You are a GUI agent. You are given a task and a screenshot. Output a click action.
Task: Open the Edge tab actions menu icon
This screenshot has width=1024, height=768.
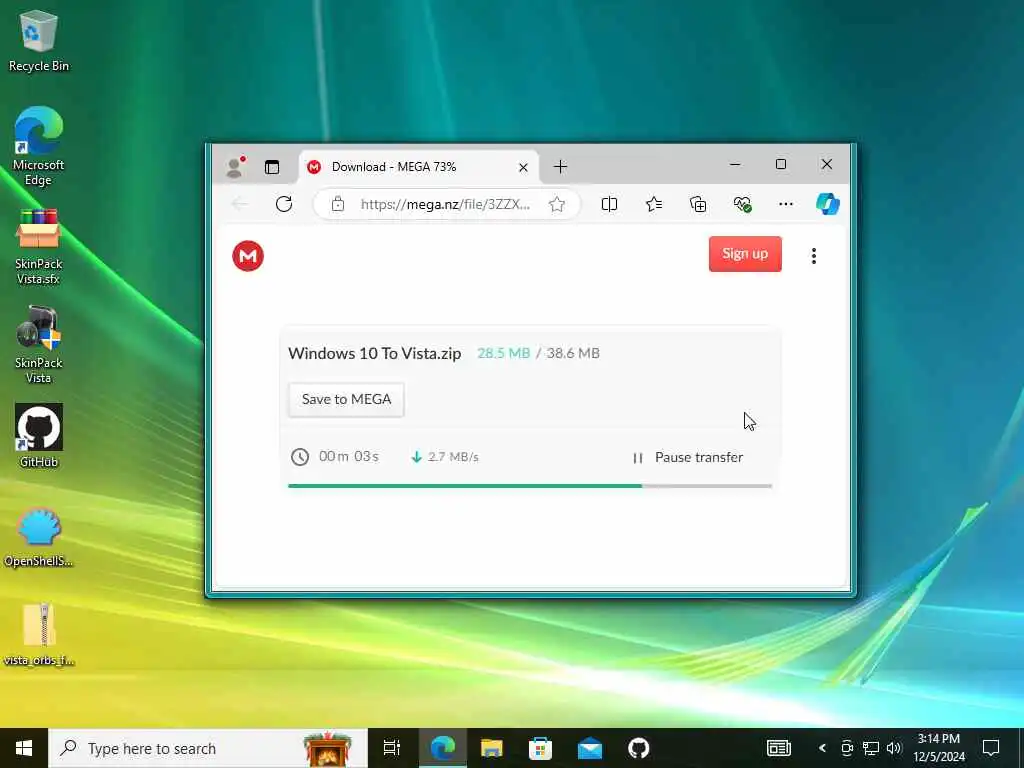(272, 167)
